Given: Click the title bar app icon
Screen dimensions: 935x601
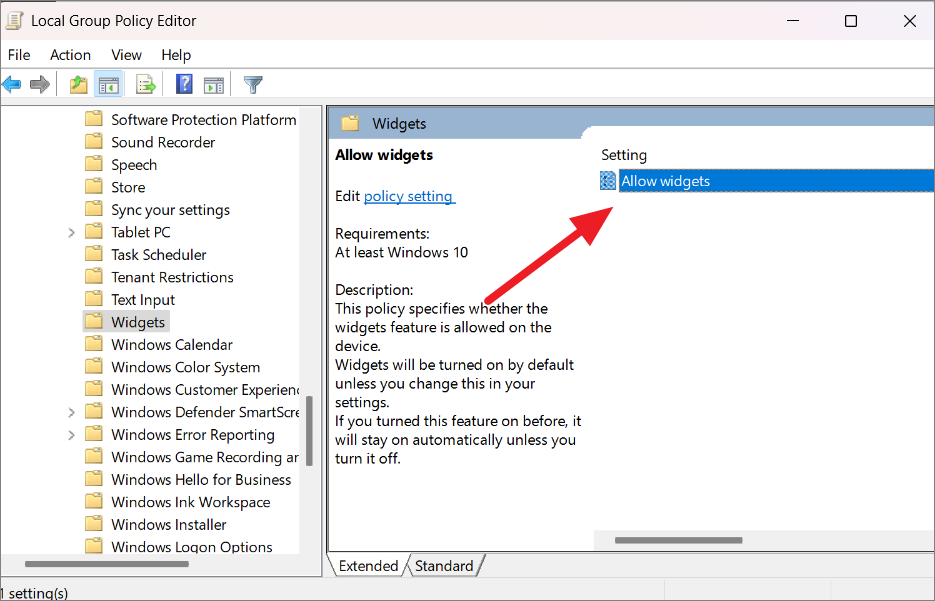Looking at the screenshot, I should pos(14,20).
